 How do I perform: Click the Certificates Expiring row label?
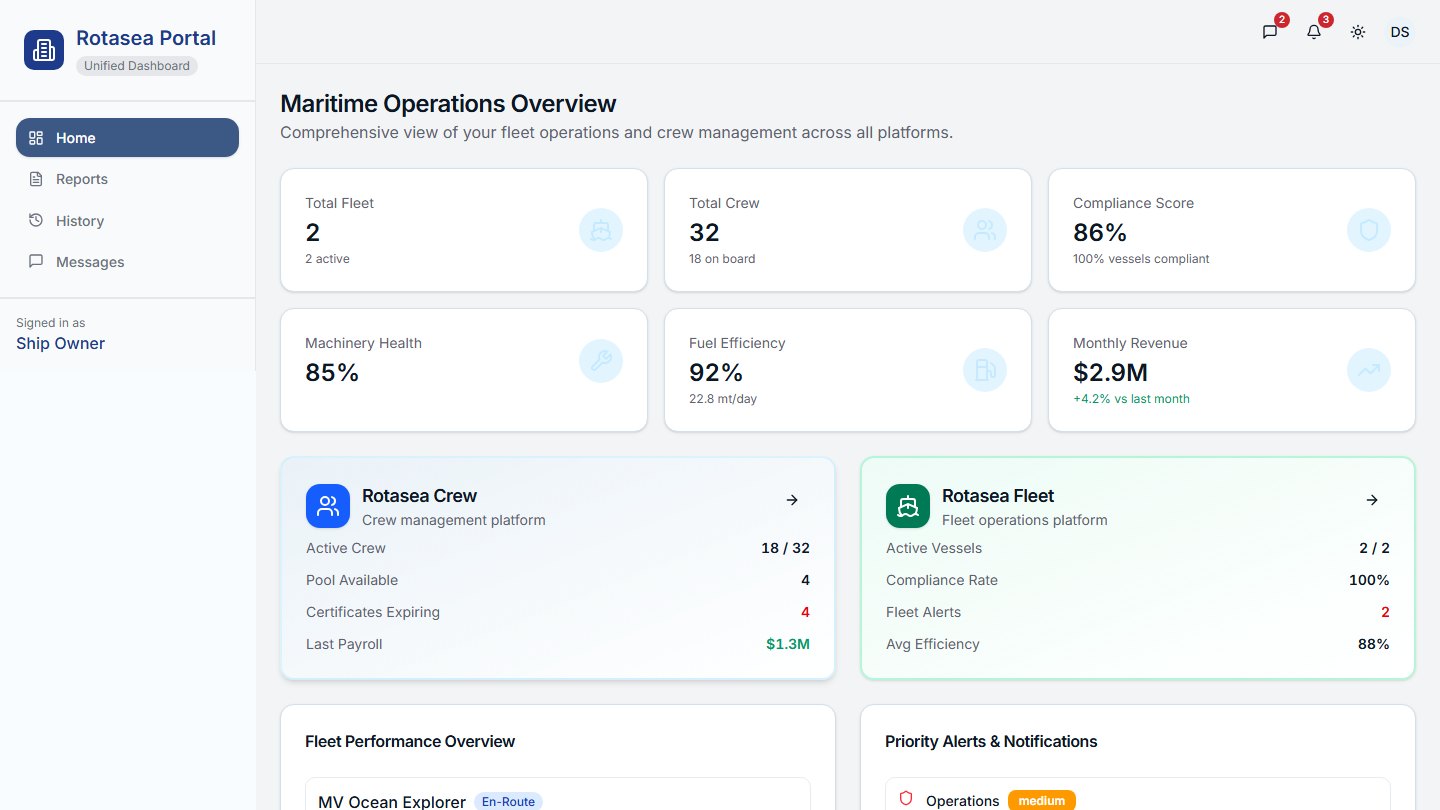373,612
